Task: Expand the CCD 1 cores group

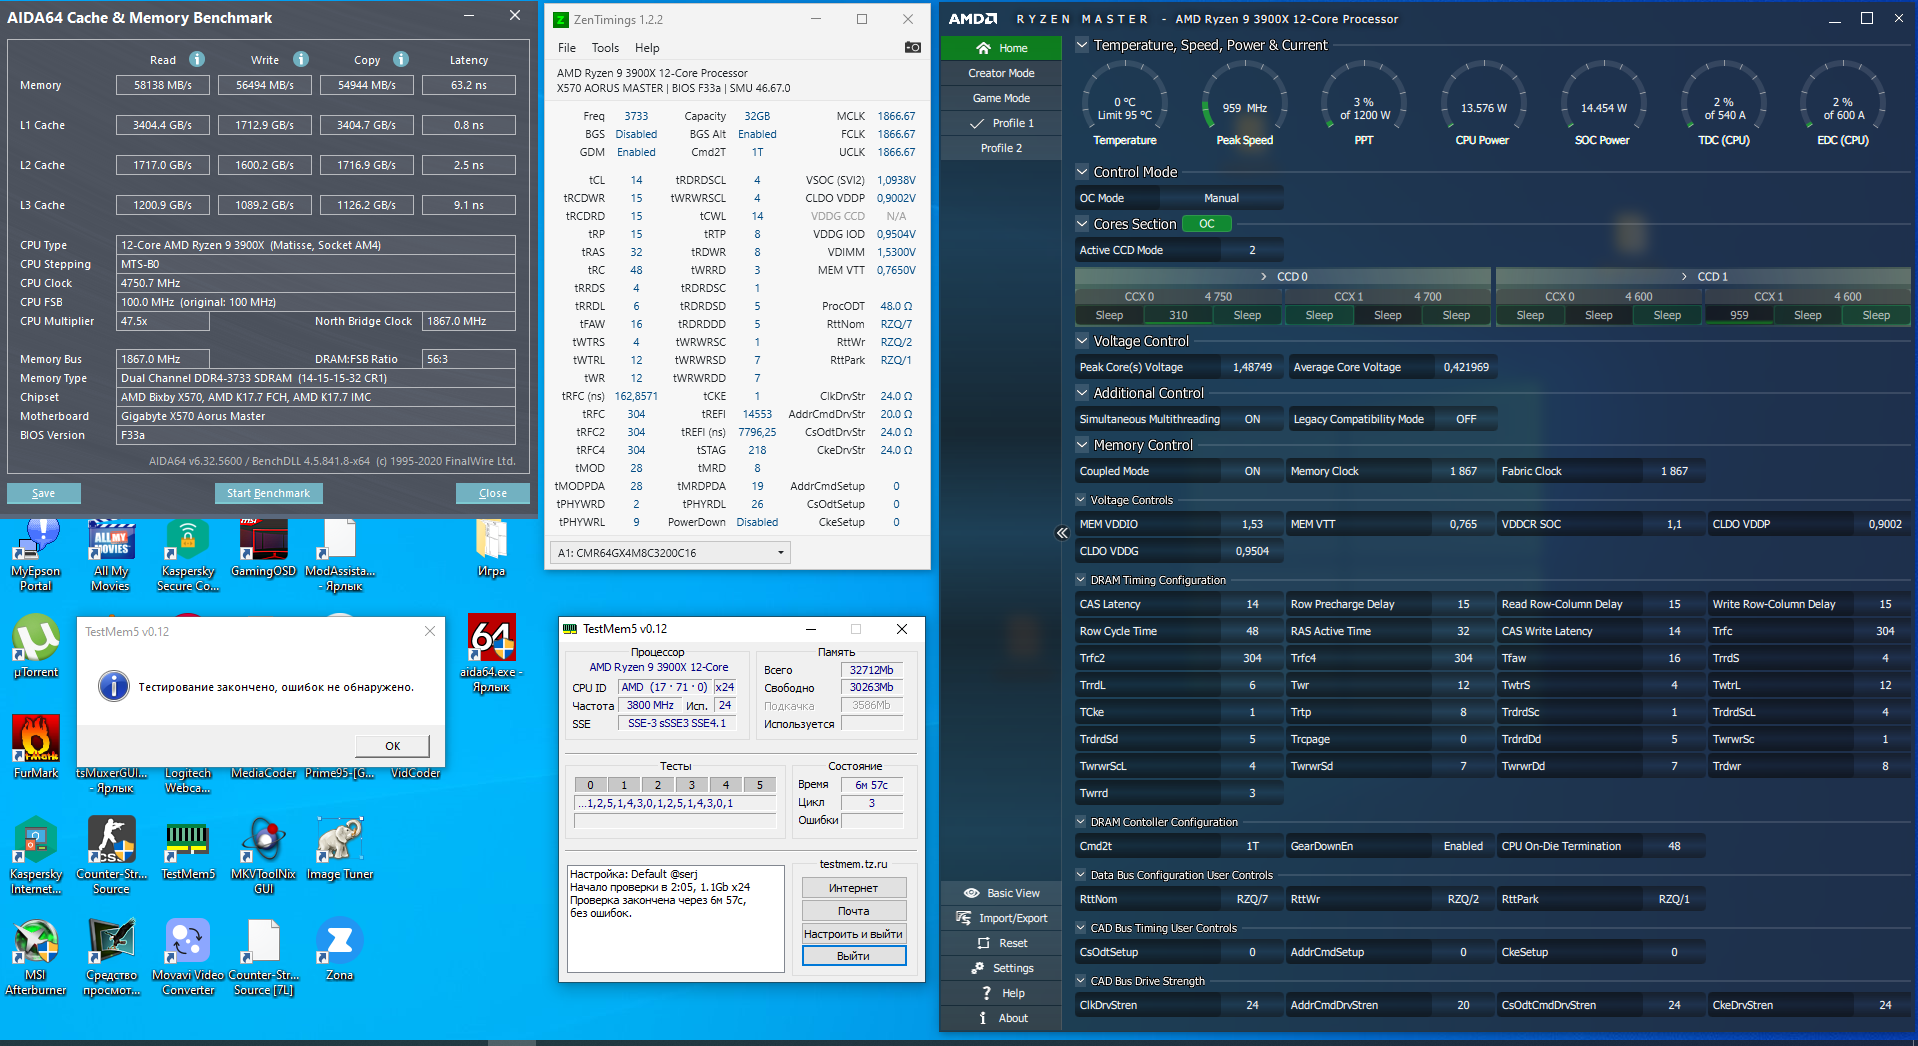Action: (x=1703, y=276)
